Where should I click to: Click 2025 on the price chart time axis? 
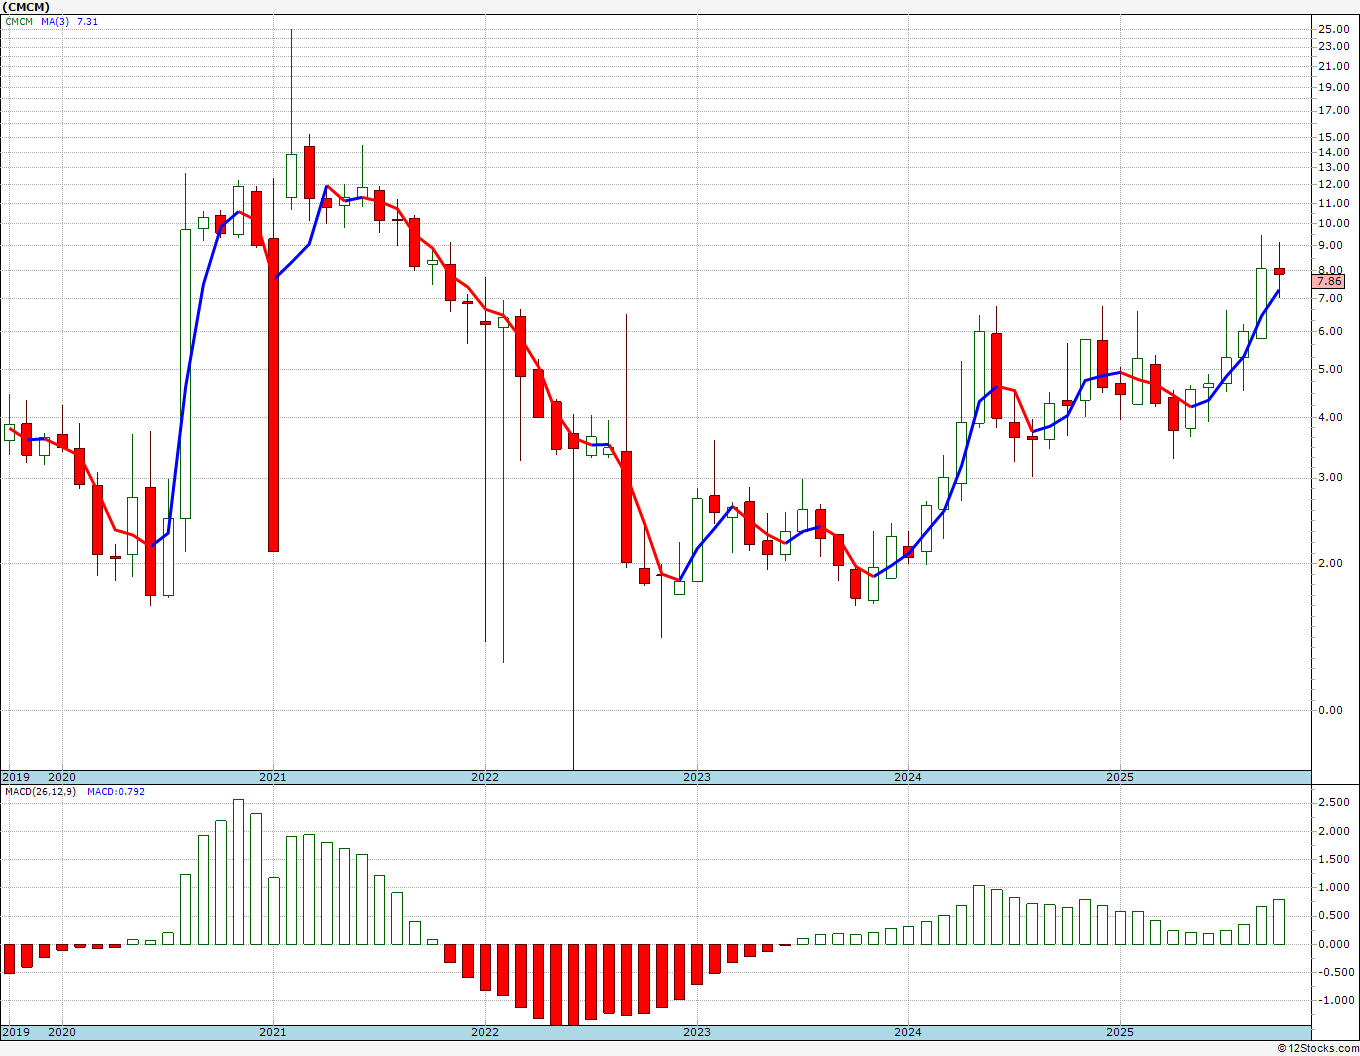pyautogui.click(x=1120, y=777)
